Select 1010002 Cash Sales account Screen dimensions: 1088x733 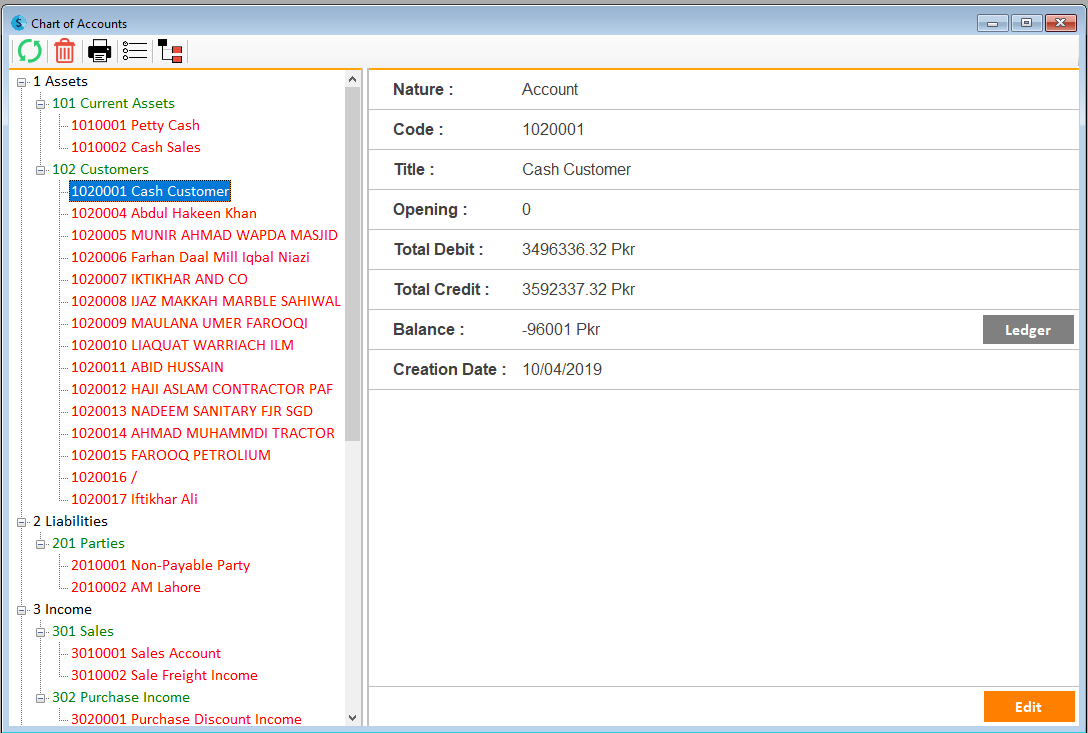[x=136, y=147]
